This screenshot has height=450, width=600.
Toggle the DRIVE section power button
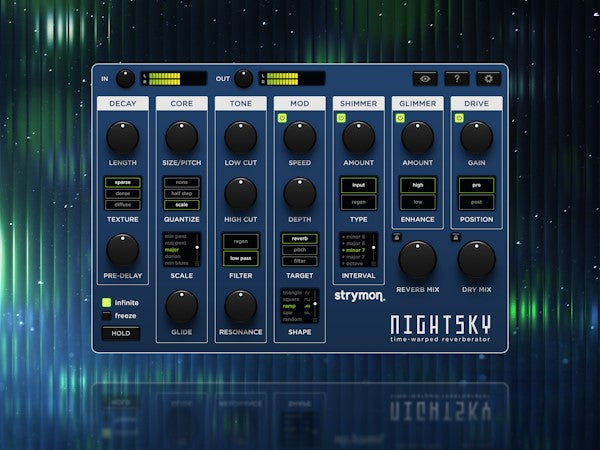460,118
